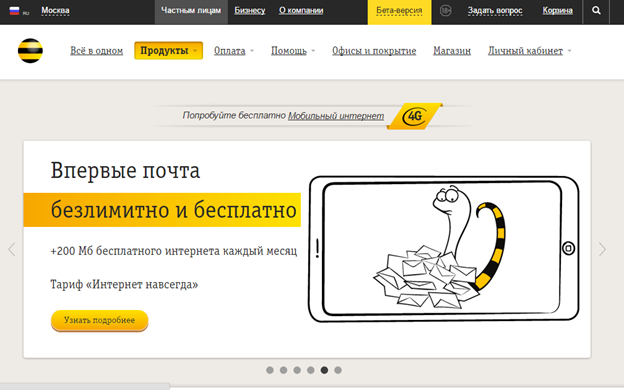Open search with the magnifier icon
This screenshot has height=390, width=624.
[596, 10]
